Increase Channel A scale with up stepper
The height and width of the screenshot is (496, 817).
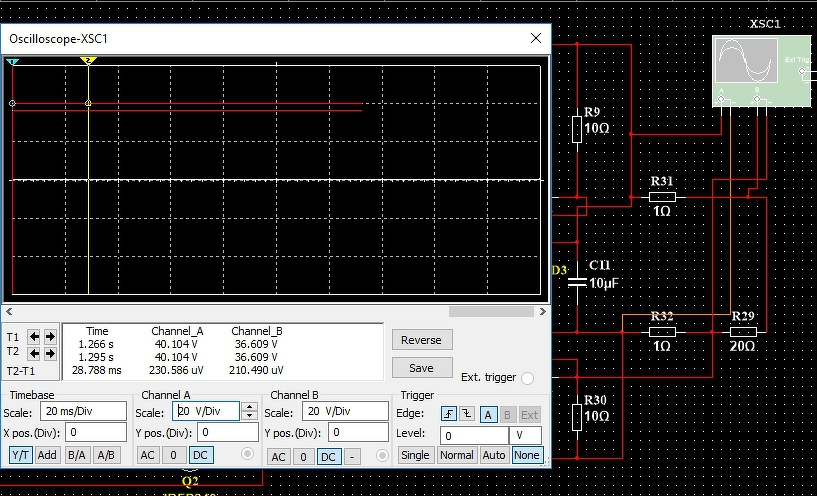pos(250,406)
